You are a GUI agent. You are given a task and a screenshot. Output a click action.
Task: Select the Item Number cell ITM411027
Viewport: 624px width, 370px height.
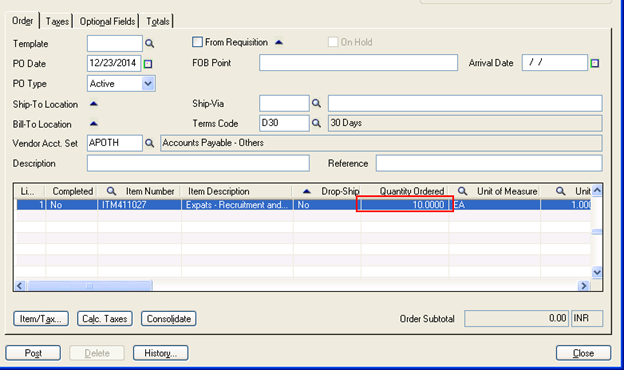(139, 204)
